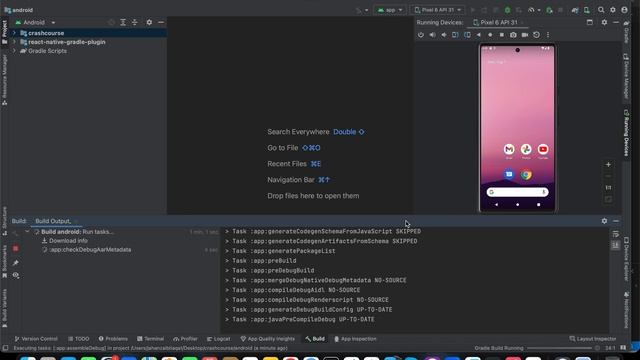Expand Gradle Scripts node
Viewport: 640px width, 360px height.
click(14, 51)
